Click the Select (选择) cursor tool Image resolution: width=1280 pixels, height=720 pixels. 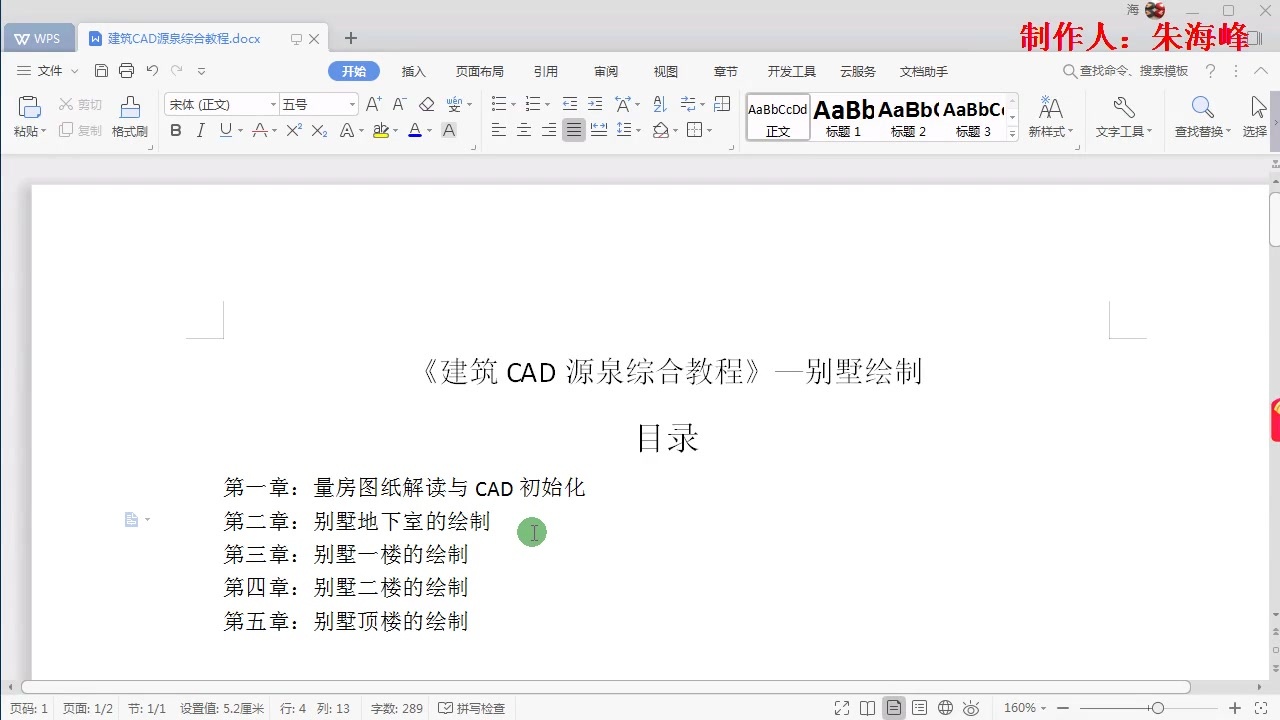tap(1256, 117)
